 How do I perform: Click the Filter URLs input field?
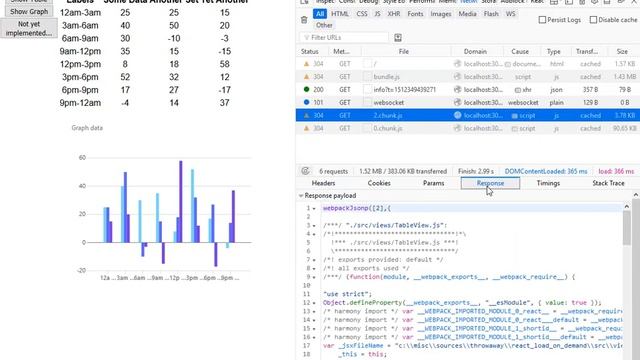tap(344, 38)
